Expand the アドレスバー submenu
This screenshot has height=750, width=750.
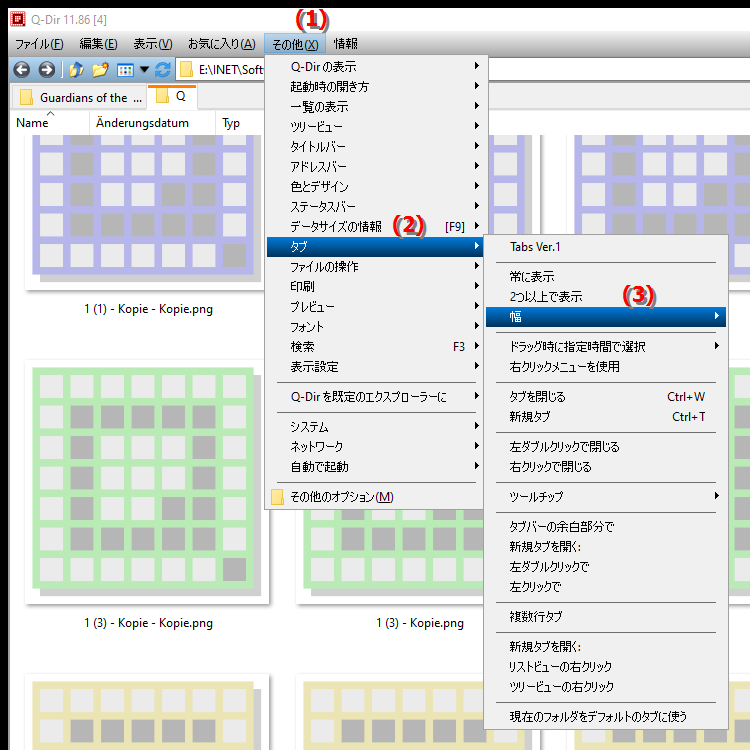click(x=374, y=166)
